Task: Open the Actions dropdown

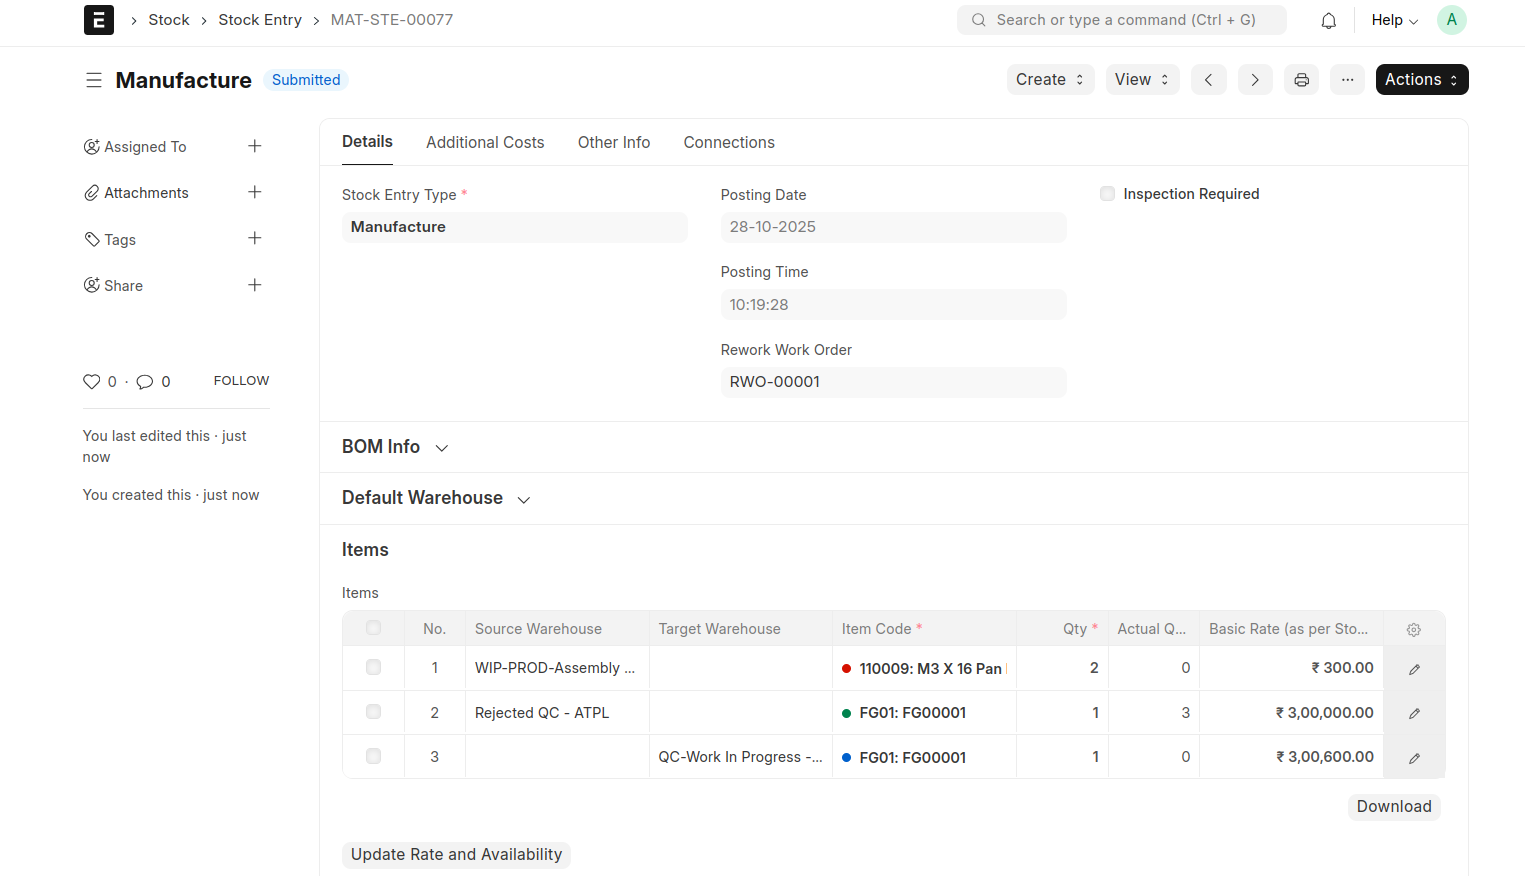Action: tap(1421, 80)
